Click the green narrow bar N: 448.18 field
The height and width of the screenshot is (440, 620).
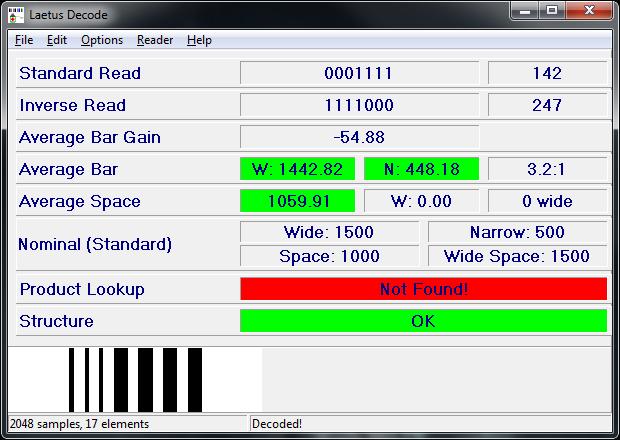point(421,169)
